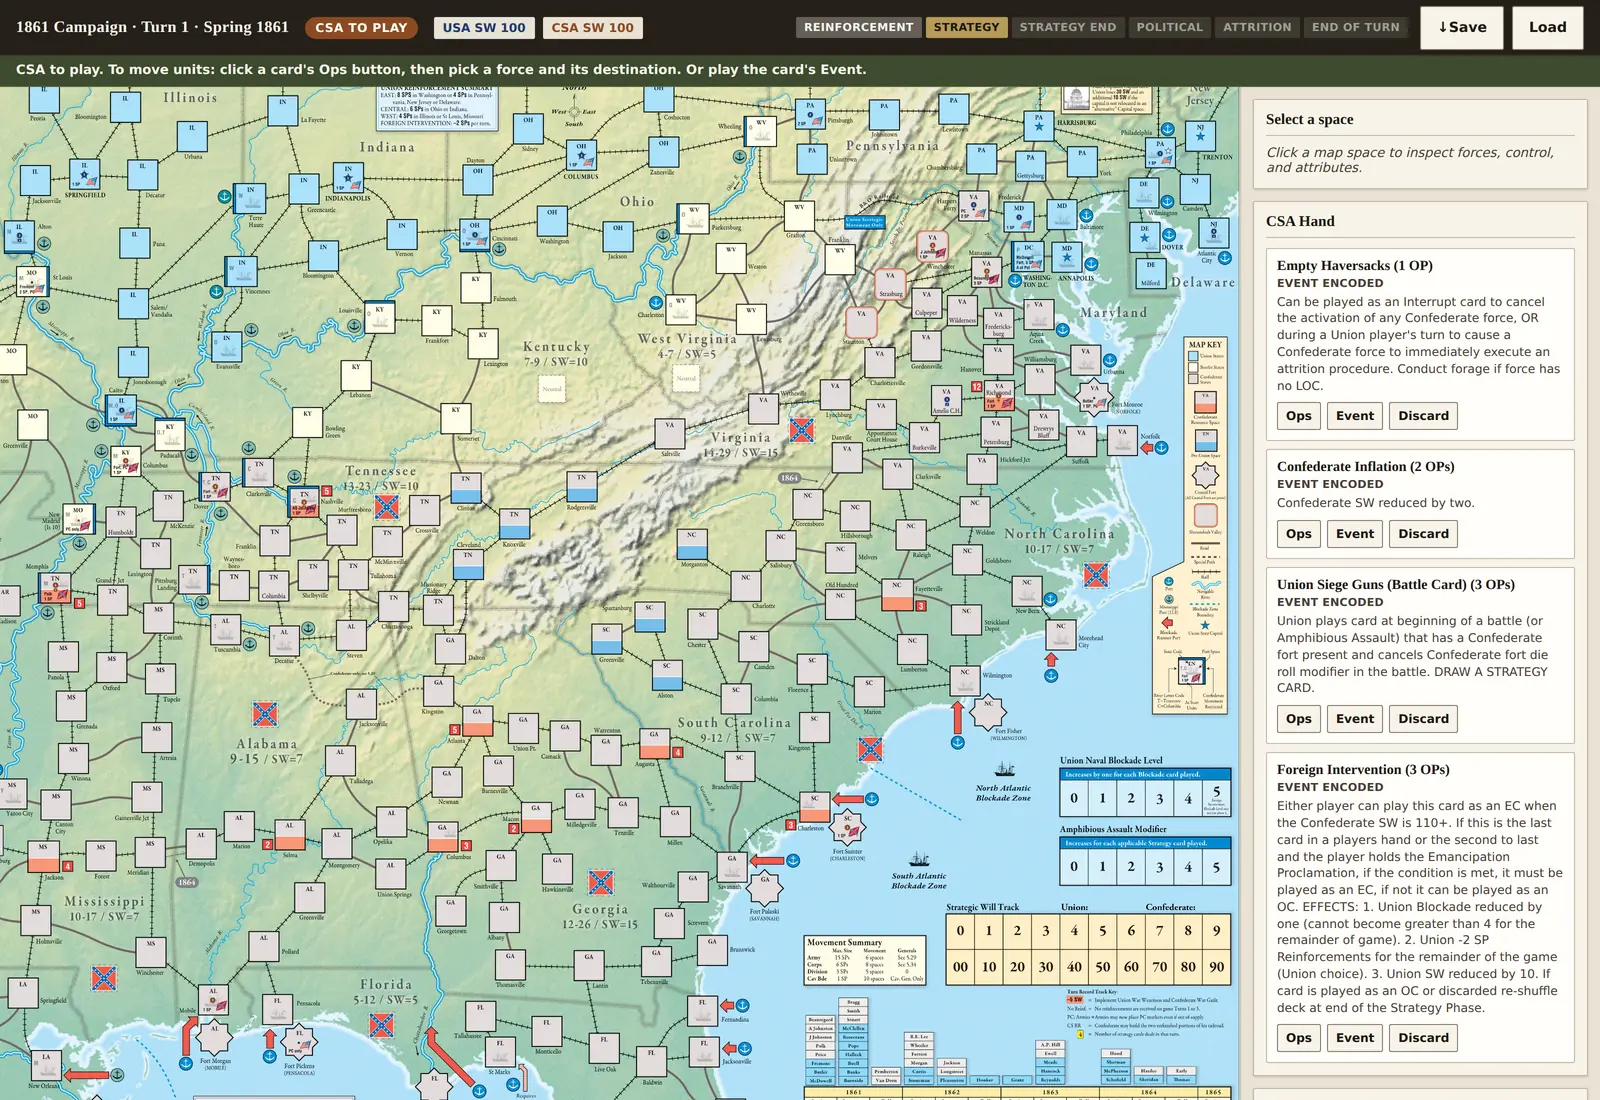This screenshot has width=1600, height=1100.
Task: Use Union Siege Guns card for Ops
Action: coord(1298,719)
